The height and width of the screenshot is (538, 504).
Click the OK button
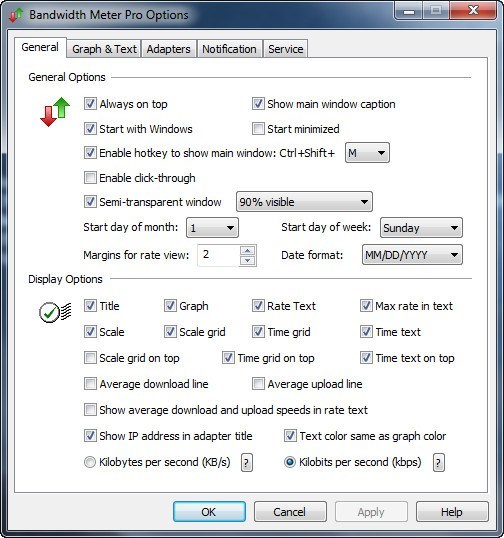point(209,512)
